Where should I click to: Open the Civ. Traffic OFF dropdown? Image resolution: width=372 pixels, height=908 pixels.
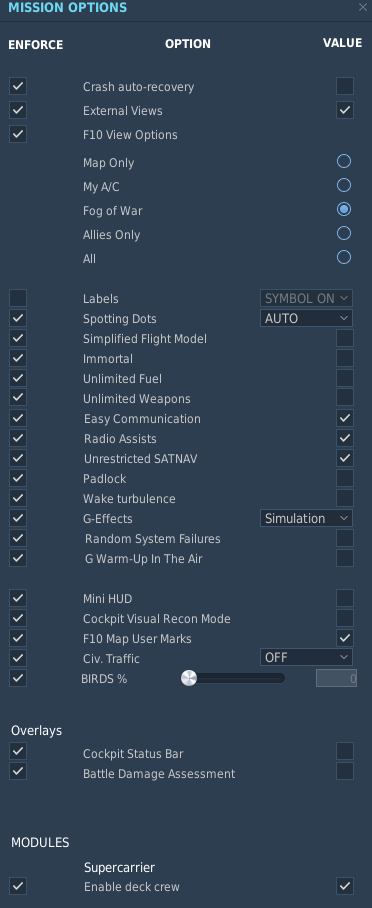coord(306,657)
